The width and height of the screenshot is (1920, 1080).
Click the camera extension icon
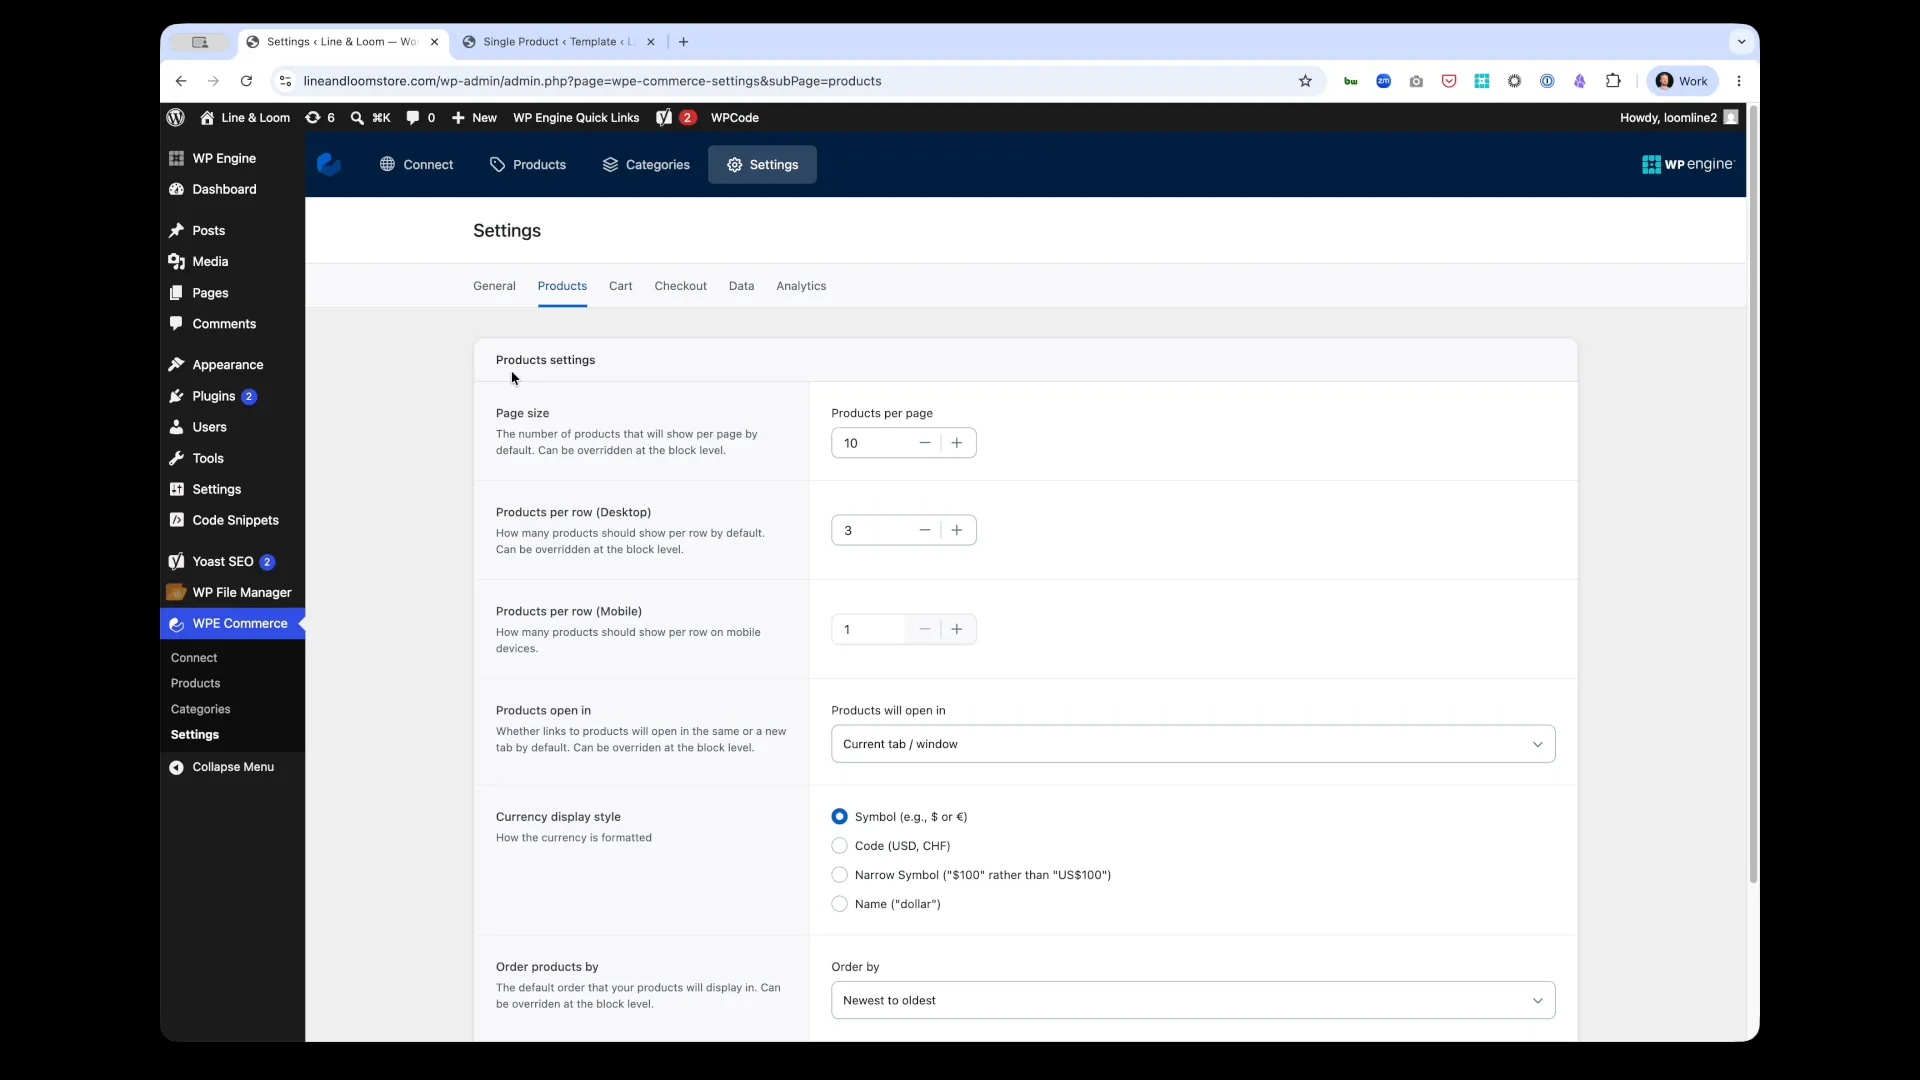[1416, 81]
